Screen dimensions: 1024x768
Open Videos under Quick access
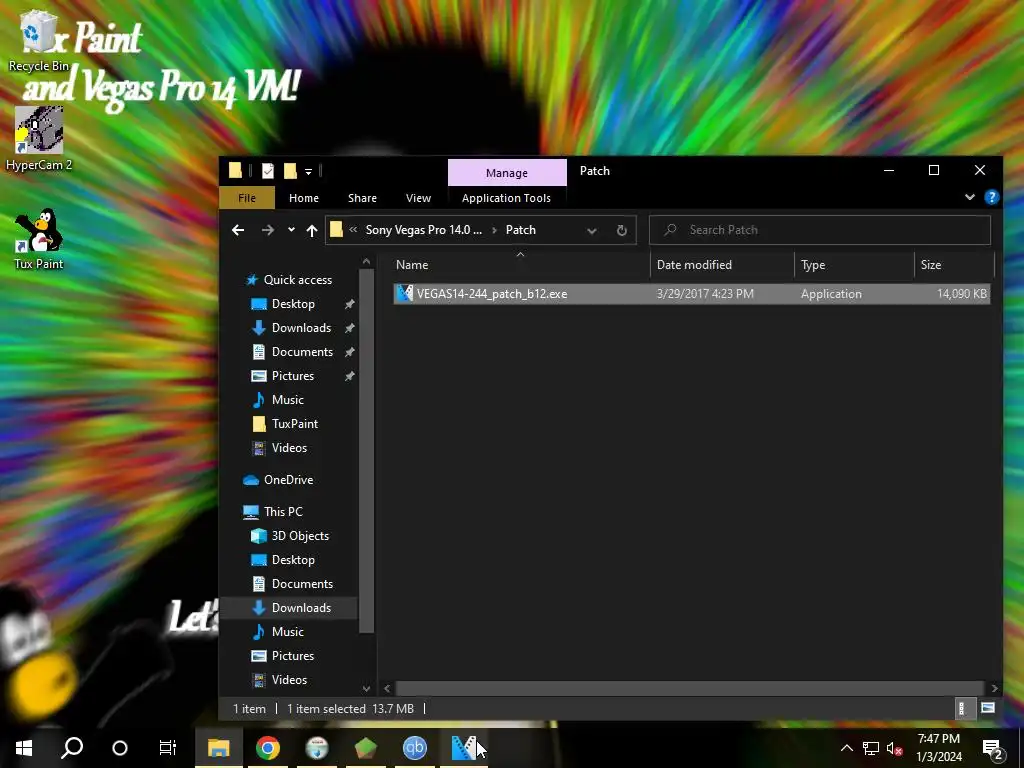click(289, 448)
